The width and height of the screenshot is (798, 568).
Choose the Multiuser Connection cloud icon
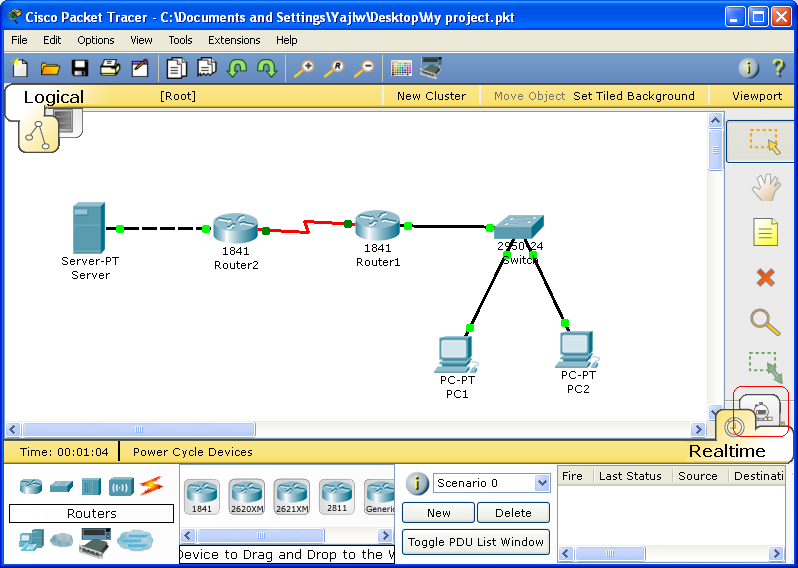pos(135,541)
